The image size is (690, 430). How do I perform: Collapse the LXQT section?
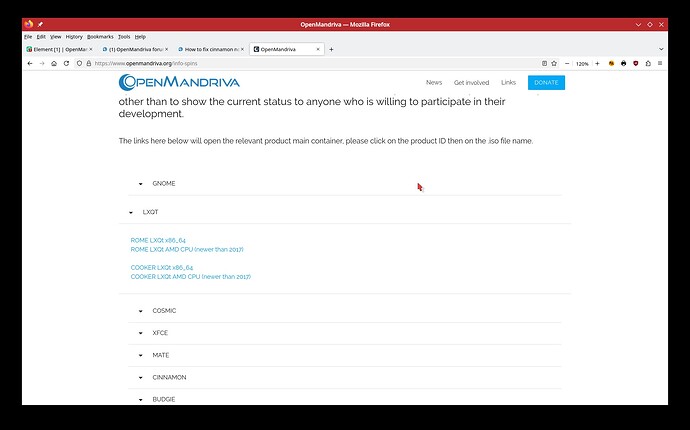coord(345,212)
